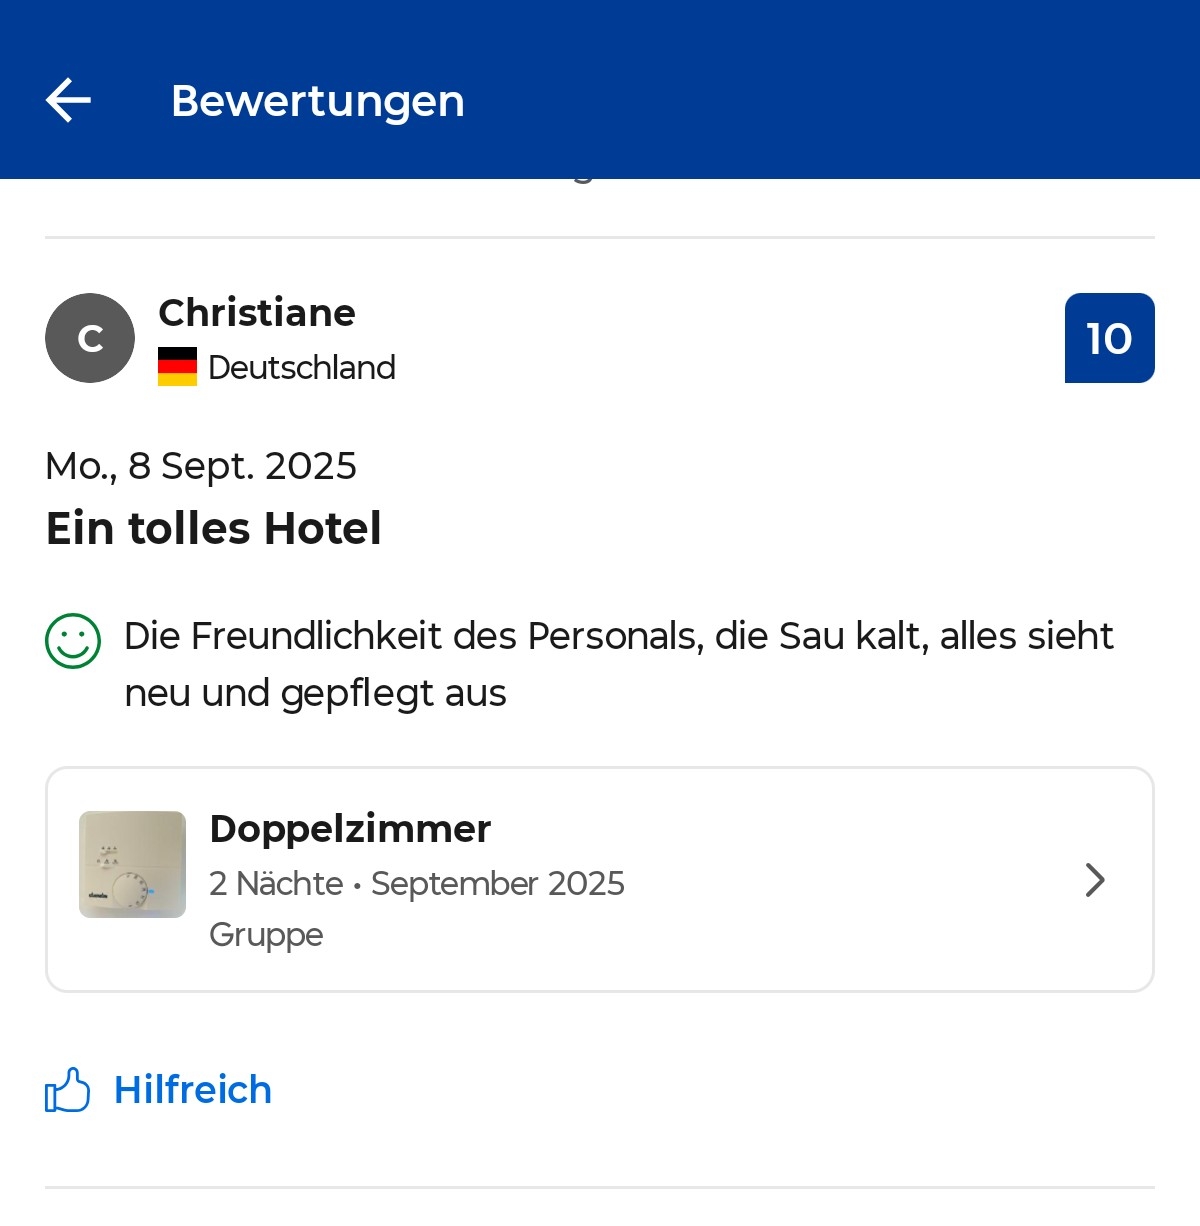Tap the review date Mo., 8 Sept. 2025
This screenshot has width=1200, height=1226.
201,466
